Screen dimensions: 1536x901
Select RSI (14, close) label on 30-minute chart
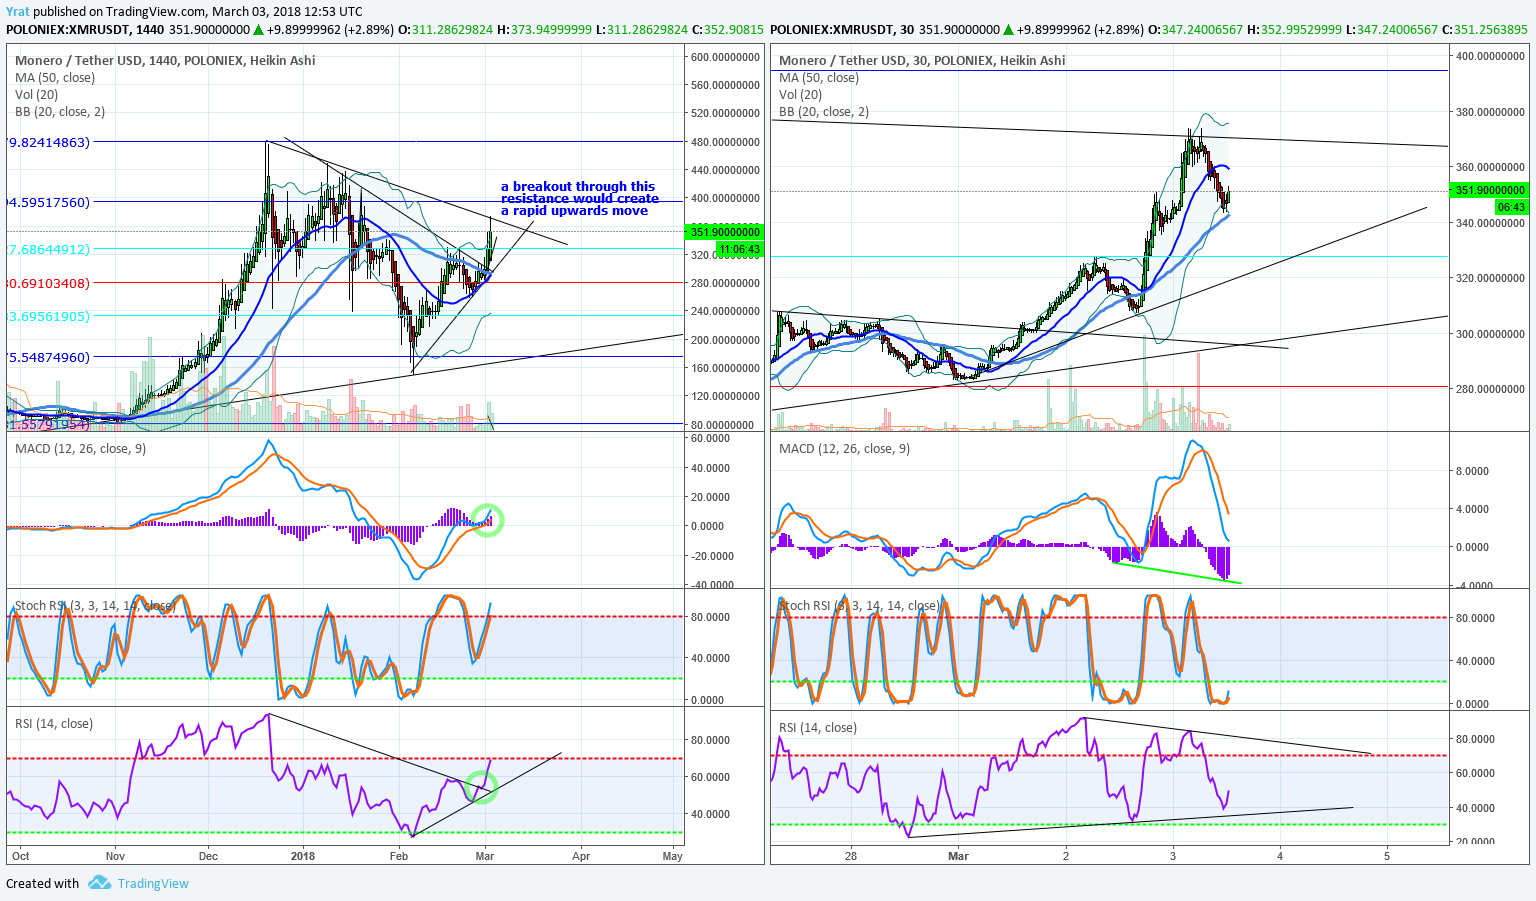(817, 727)
